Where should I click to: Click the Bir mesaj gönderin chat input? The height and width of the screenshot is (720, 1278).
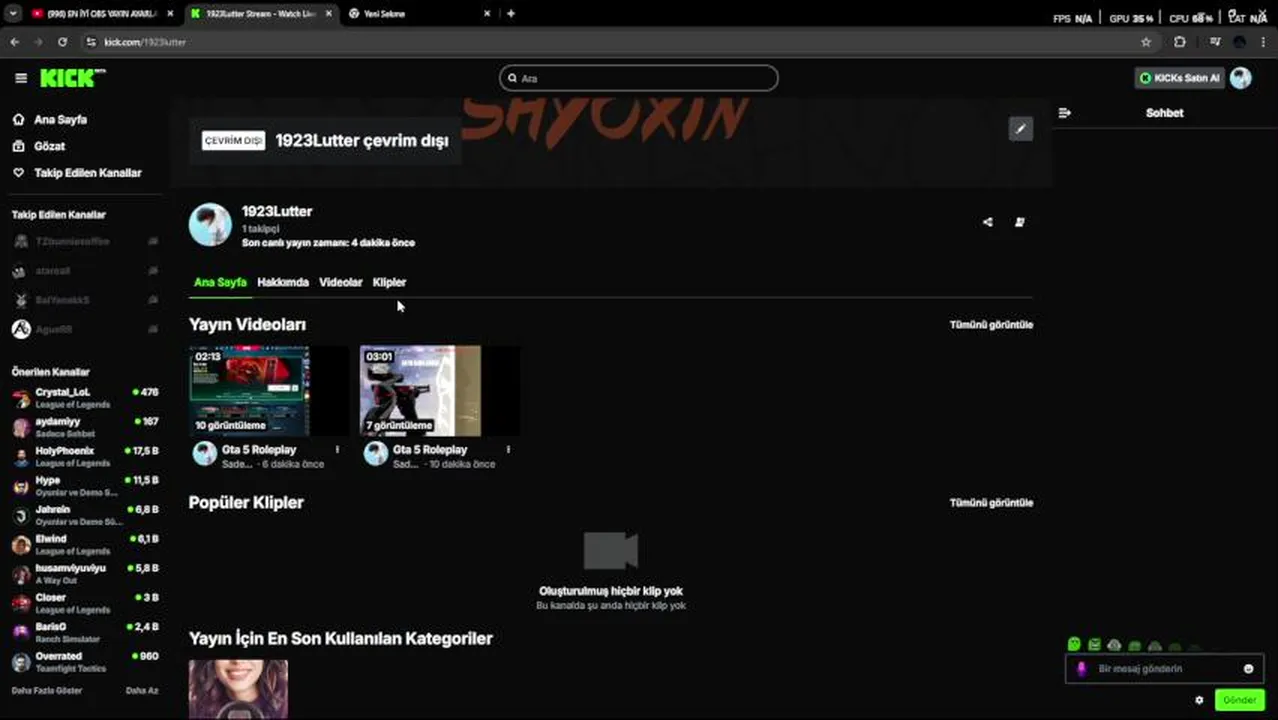(1165, 669)
